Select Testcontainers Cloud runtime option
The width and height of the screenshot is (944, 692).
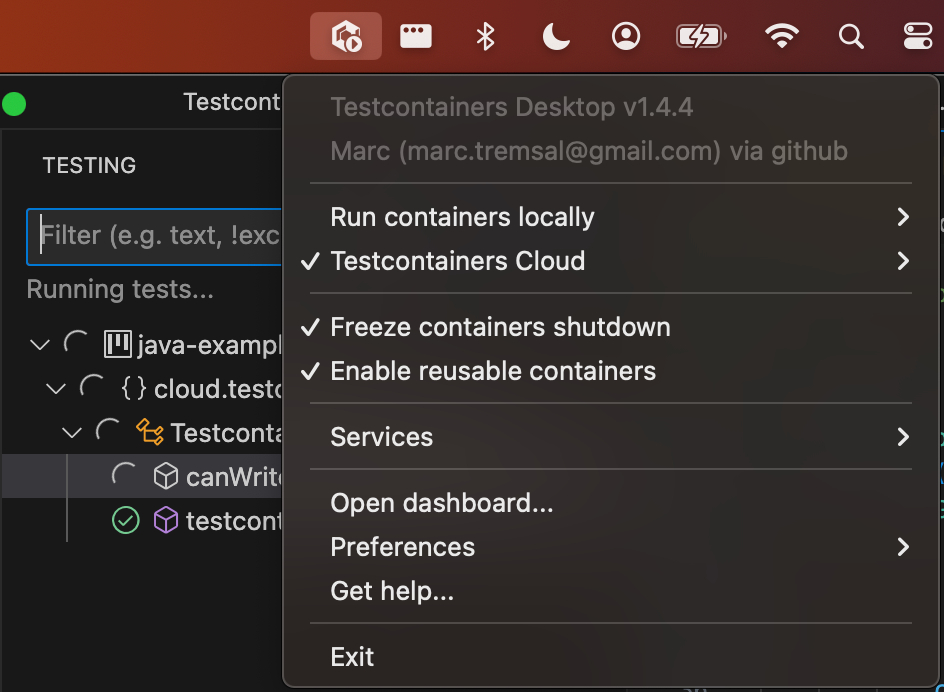(x=610, y=261)
